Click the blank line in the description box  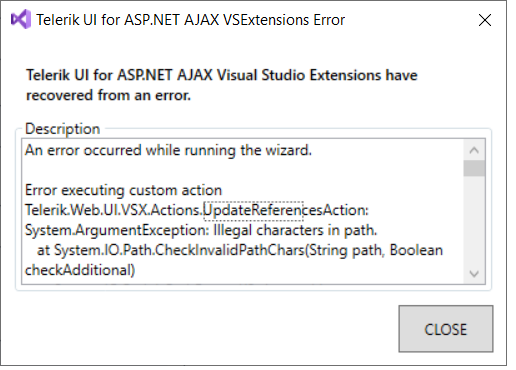coord(242,170)
